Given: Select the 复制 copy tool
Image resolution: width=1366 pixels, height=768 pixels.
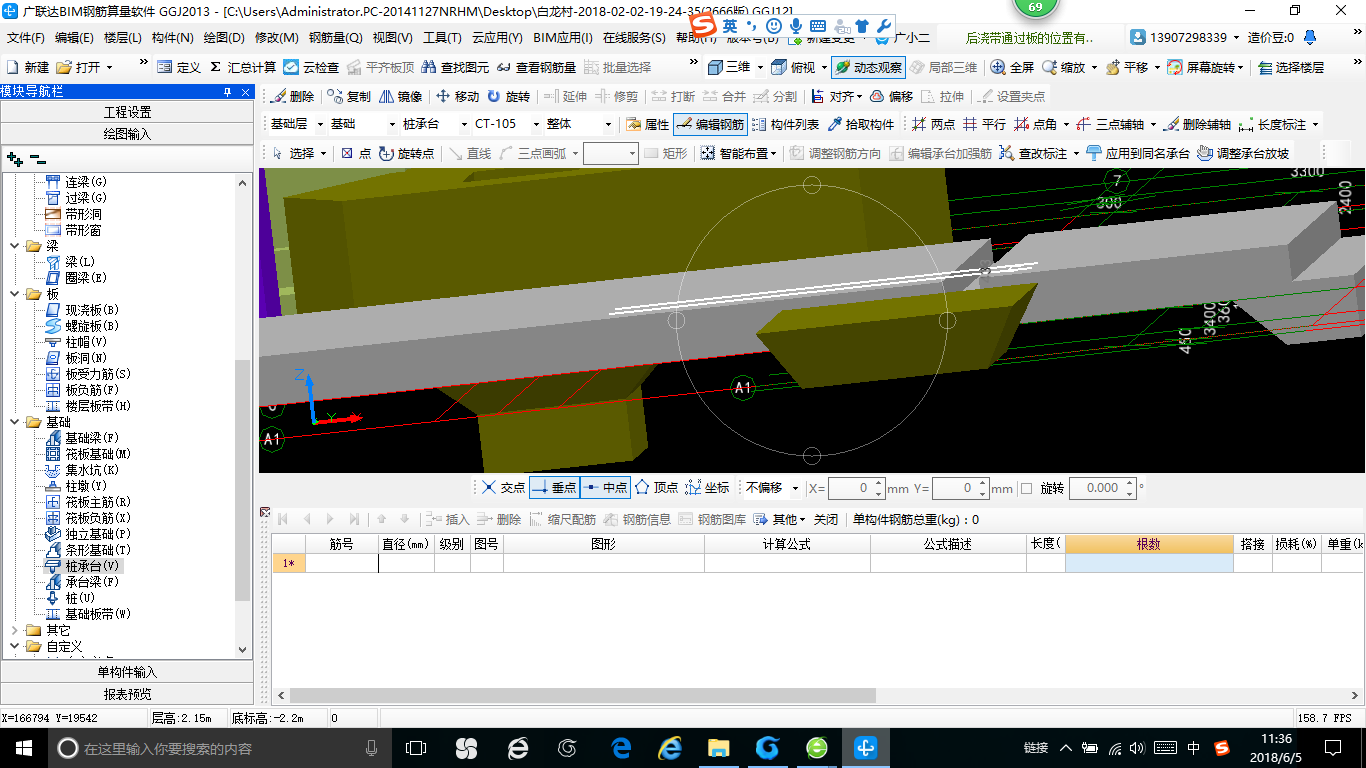Looking at the screenshot, I should point(349,96).
